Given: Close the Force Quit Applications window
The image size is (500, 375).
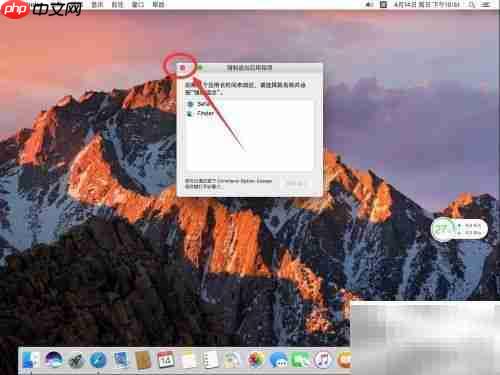Looking at the screenshot, I should (x=182, y=68).
